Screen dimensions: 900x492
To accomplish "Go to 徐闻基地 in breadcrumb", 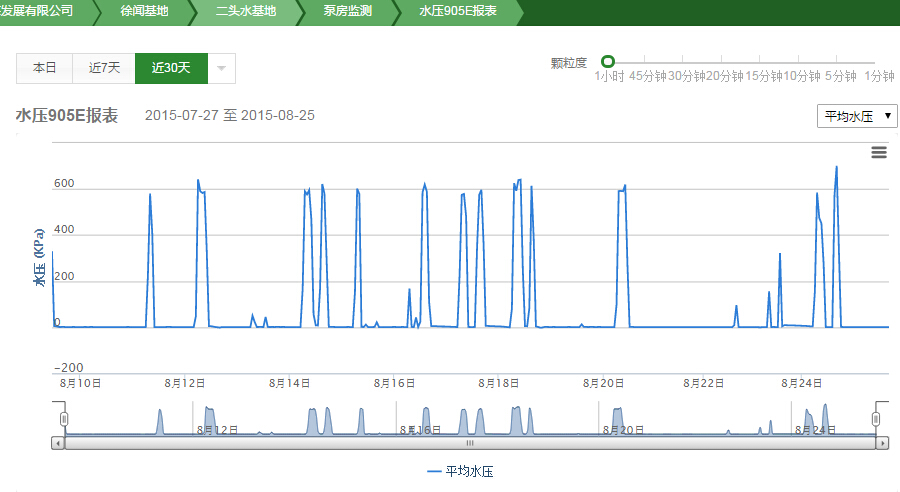I will (x=144, y=12).
